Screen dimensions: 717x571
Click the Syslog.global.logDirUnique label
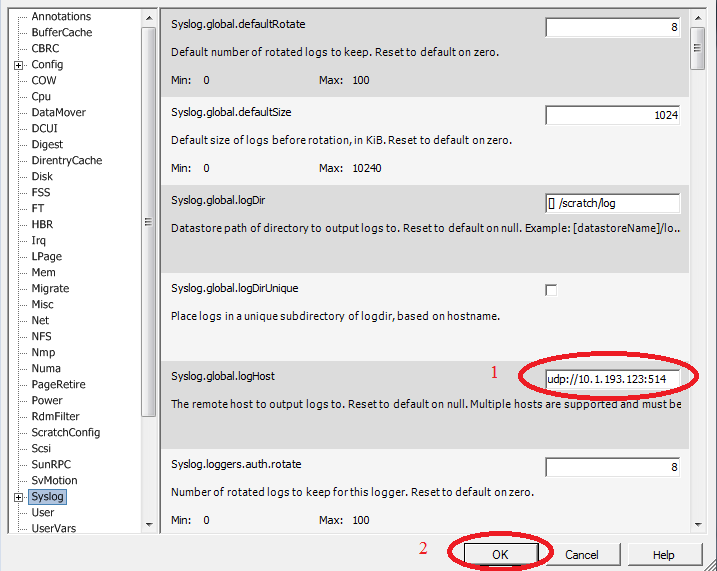(x=235, y=288)
